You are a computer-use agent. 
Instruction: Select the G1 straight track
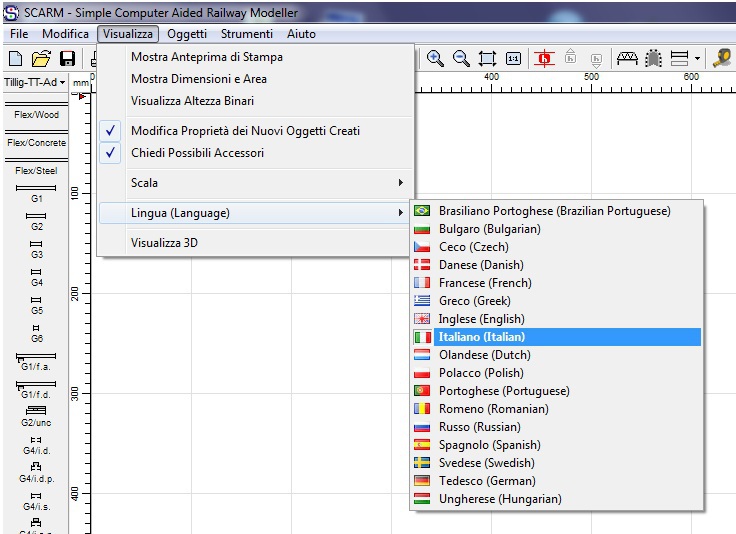[36, 193]
